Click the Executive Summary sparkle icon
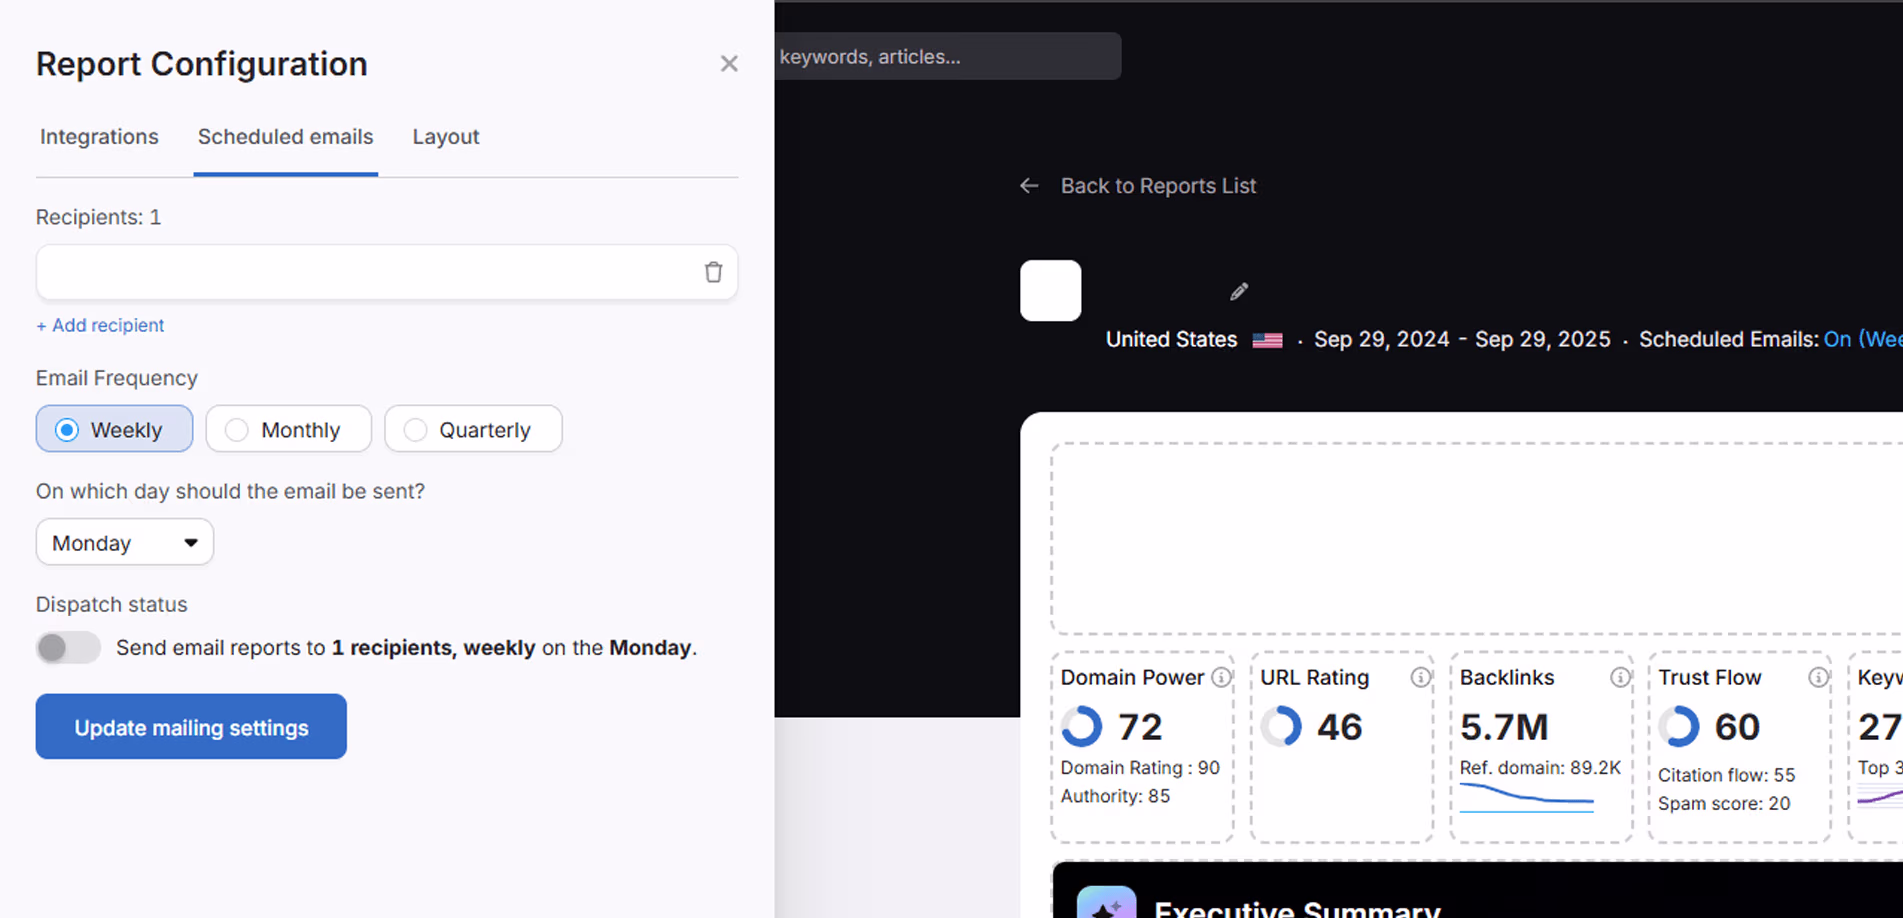1903x918 pixels. (1106, 904)
